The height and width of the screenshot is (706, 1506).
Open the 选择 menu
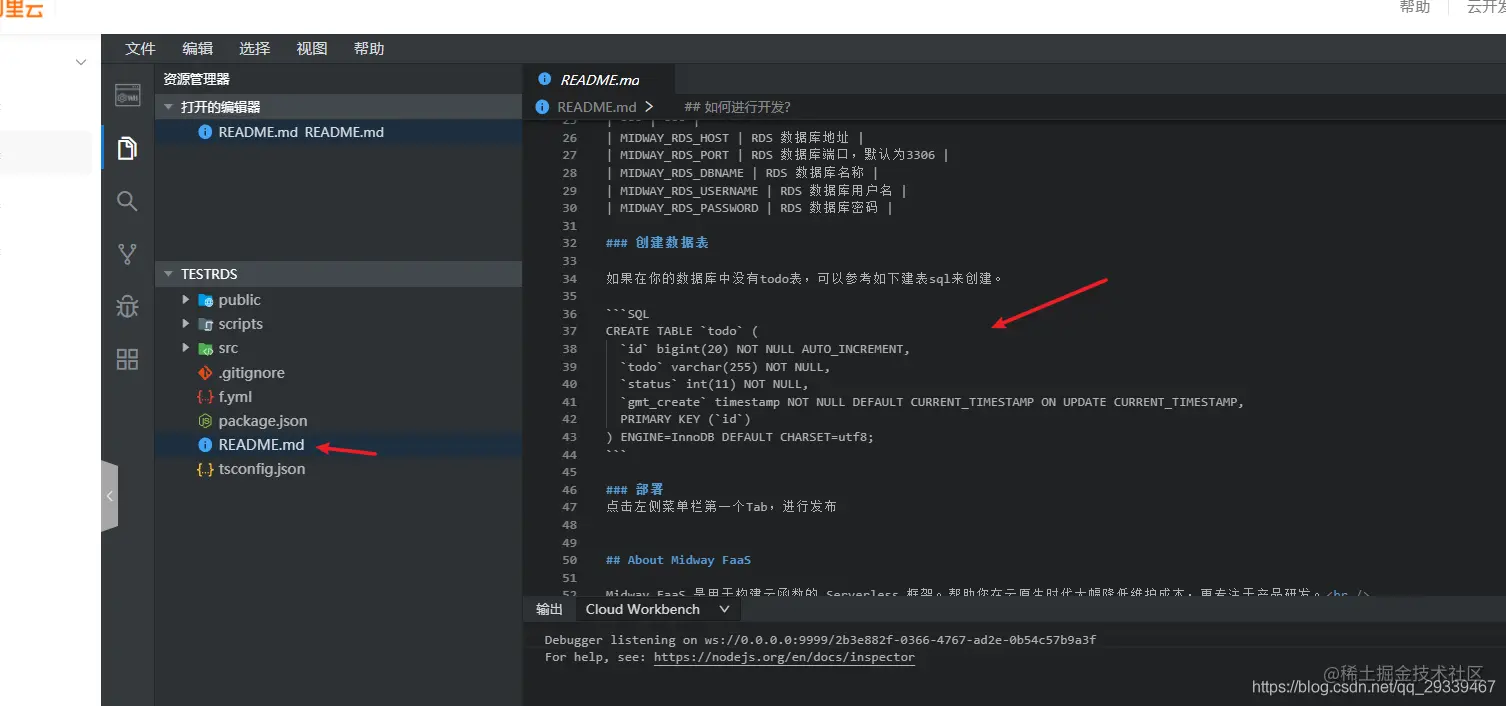pyautogui.click(x=254, y=48)
